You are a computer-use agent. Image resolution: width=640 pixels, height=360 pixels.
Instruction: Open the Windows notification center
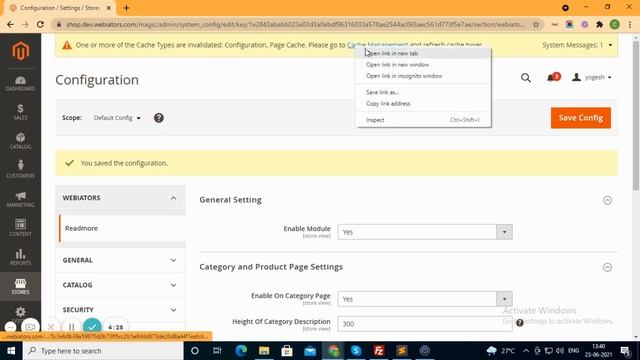coord(625,351)
